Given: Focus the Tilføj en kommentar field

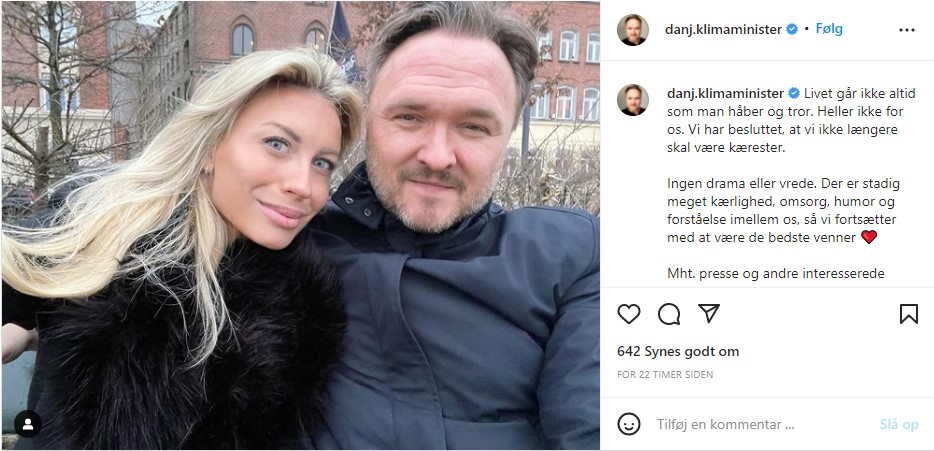Looking at the screenshot, I should [x=762, y=424].
